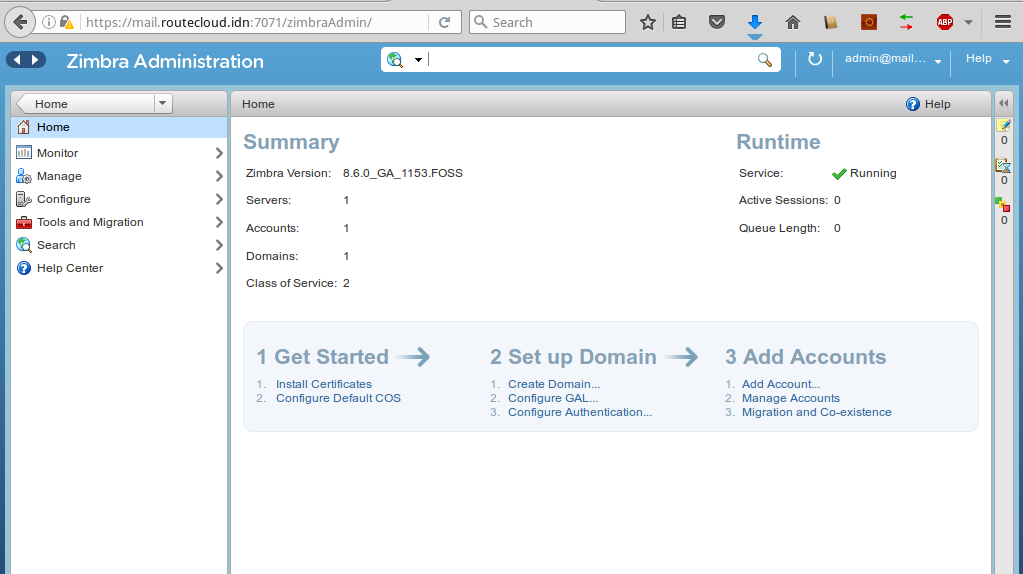Open the Home breadcrumb dropdown arrow
Image resolution: width=1023 pixels, height=574 pixels.
click(162, 103)
